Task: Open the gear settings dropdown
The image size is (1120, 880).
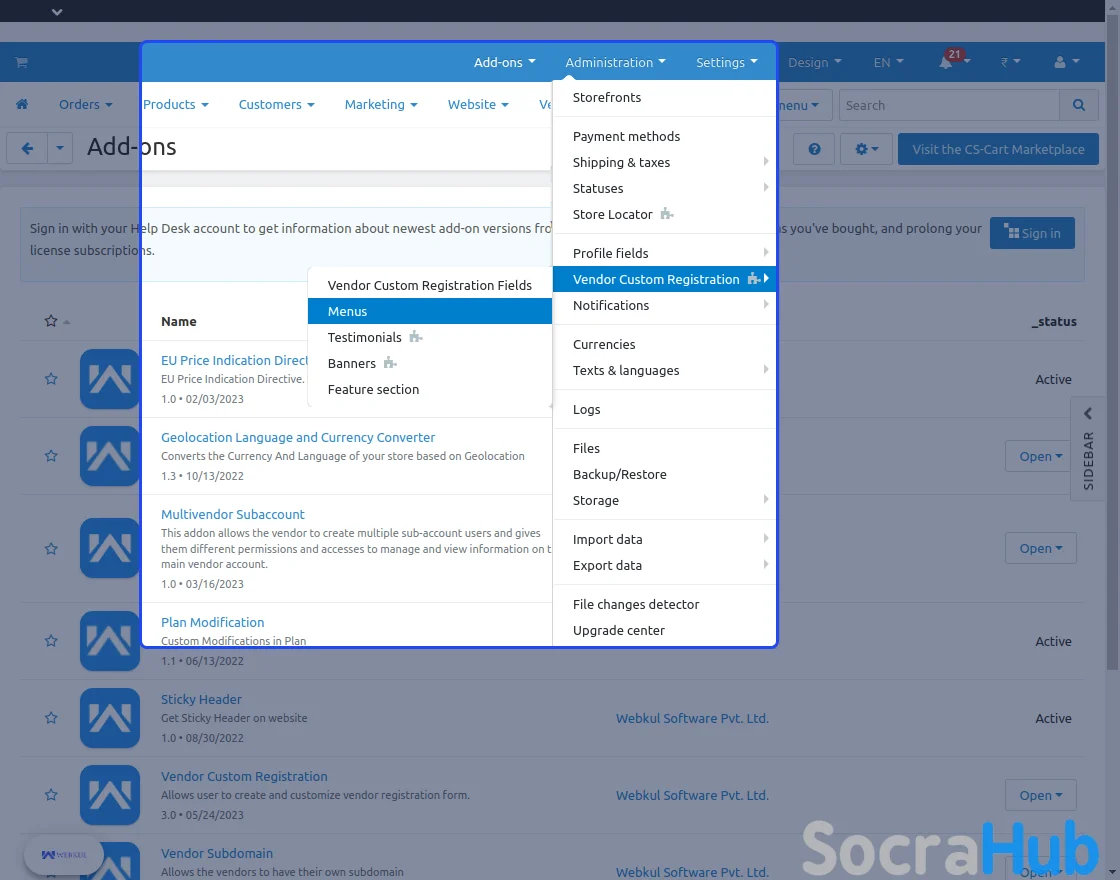Action: [866, 149]
